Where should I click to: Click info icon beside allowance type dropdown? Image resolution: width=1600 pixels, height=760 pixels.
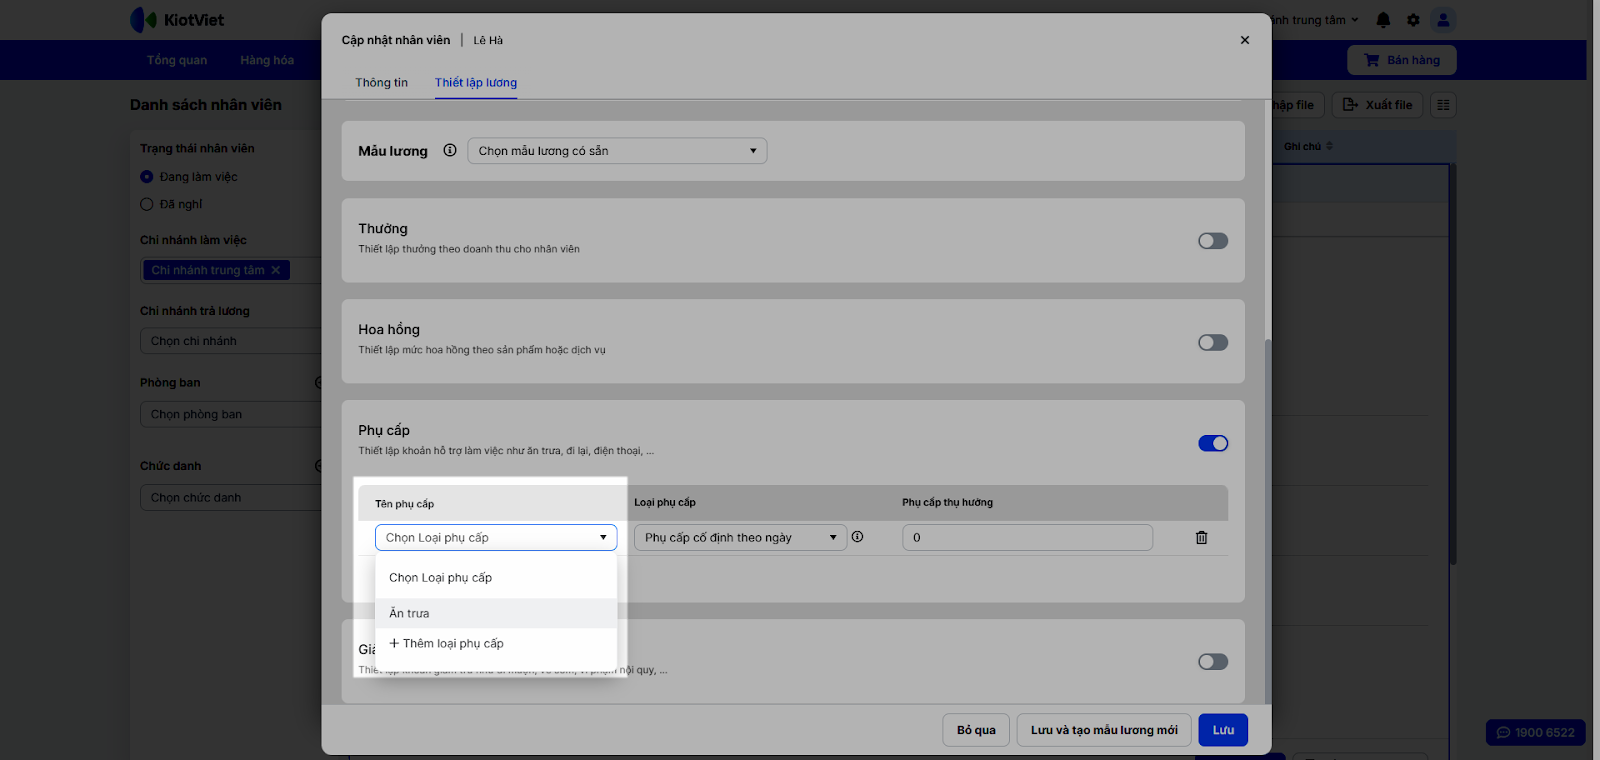click(857, 537)
